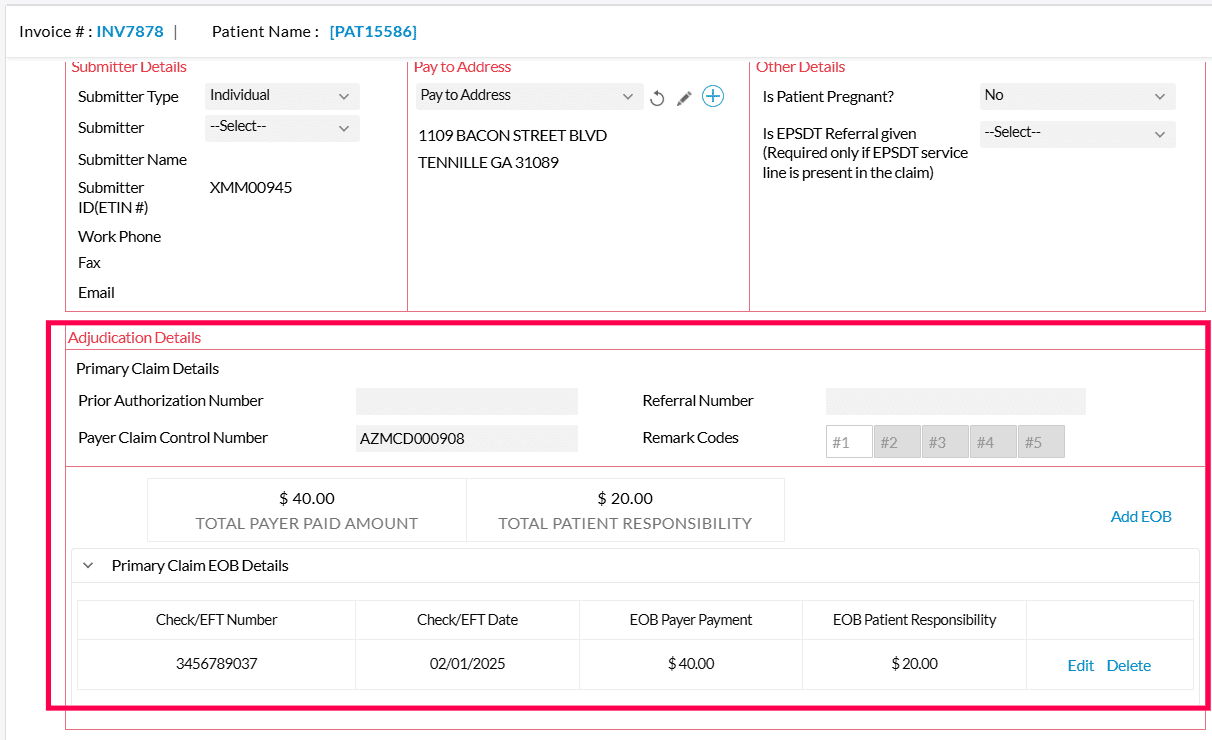Click the plus icon to add new address
The height and width of the screenshot is (740, 1212).
(x=712, y=96)
